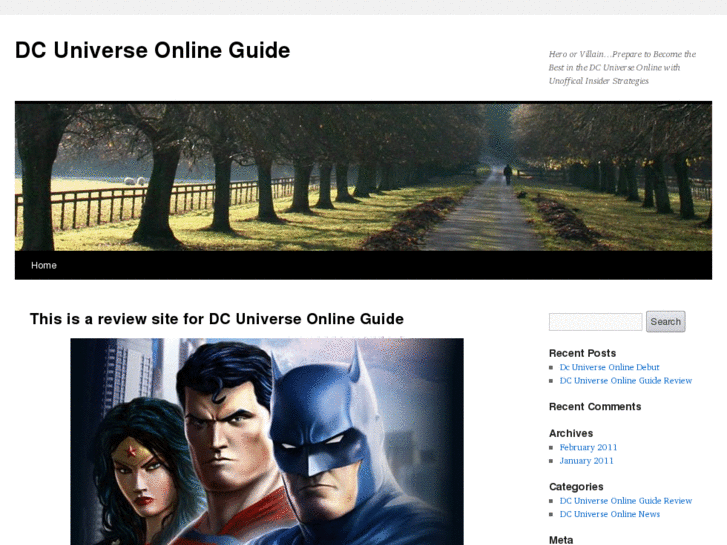Click the tree-lined path header image
Image resolution: width=727 pixels, height=545 pixels.
pyautogui.click(x=363, y=176)
